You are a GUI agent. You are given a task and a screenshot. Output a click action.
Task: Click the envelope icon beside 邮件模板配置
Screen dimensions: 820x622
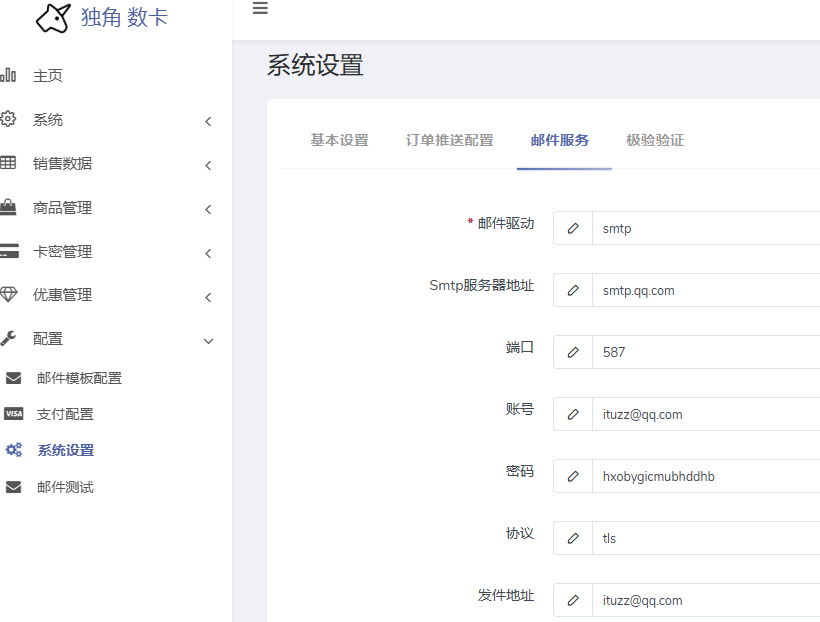pos(14,378)
